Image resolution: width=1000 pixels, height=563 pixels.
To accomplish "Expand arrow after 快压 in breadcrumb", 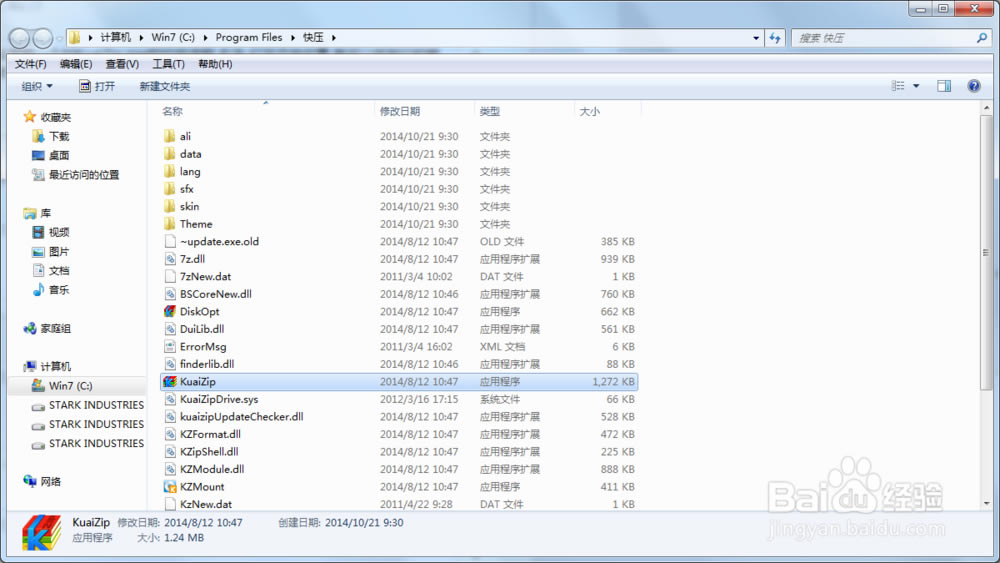I will coord(334,38).
